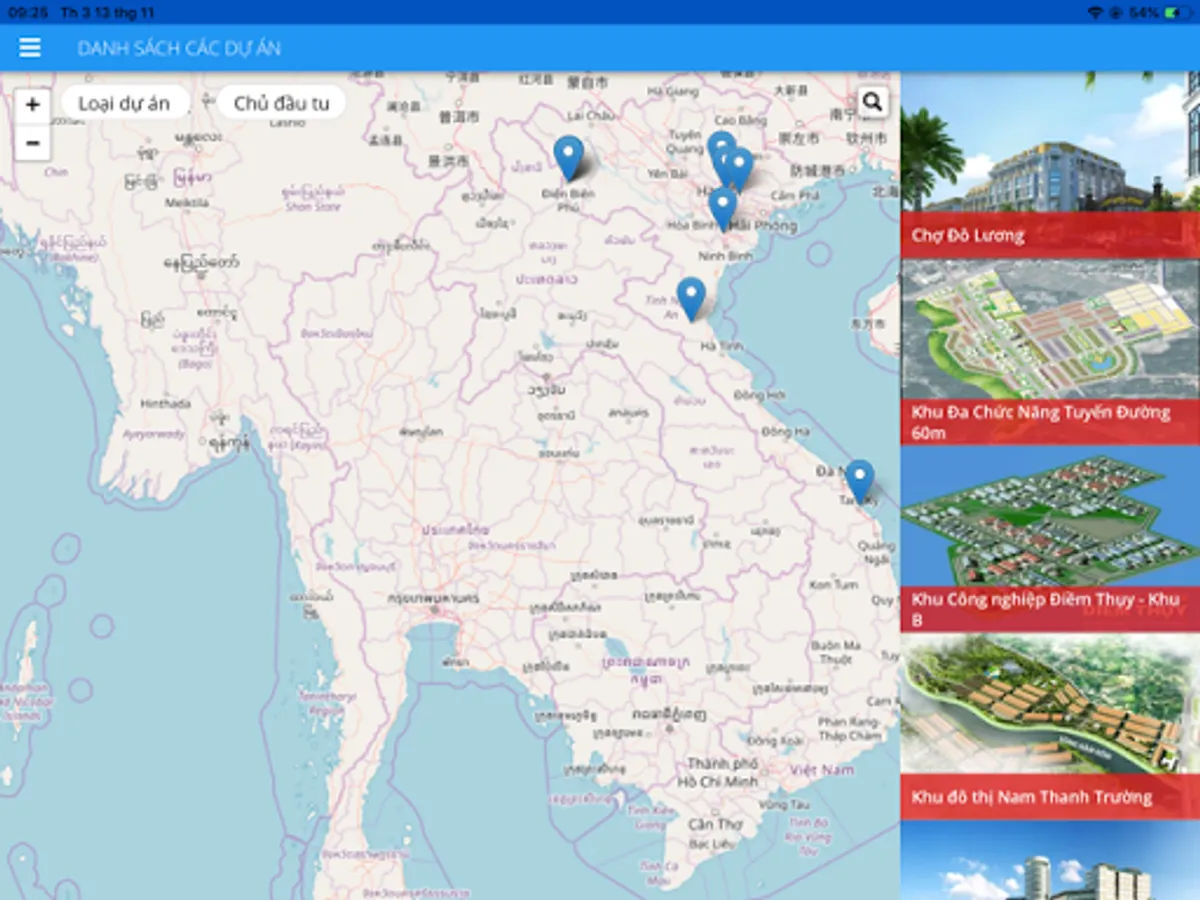Open the hamburger menu in the header

30,48
